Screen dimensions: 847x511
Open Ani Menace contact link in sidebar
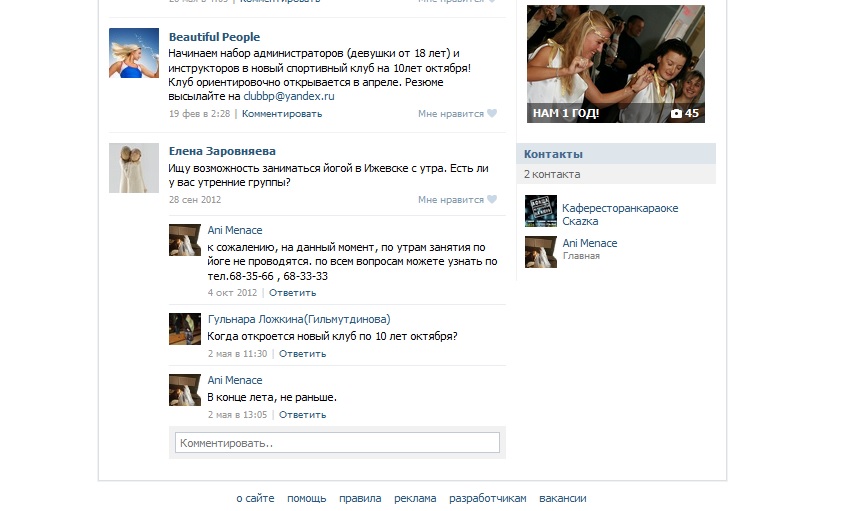tap(590, 243)
